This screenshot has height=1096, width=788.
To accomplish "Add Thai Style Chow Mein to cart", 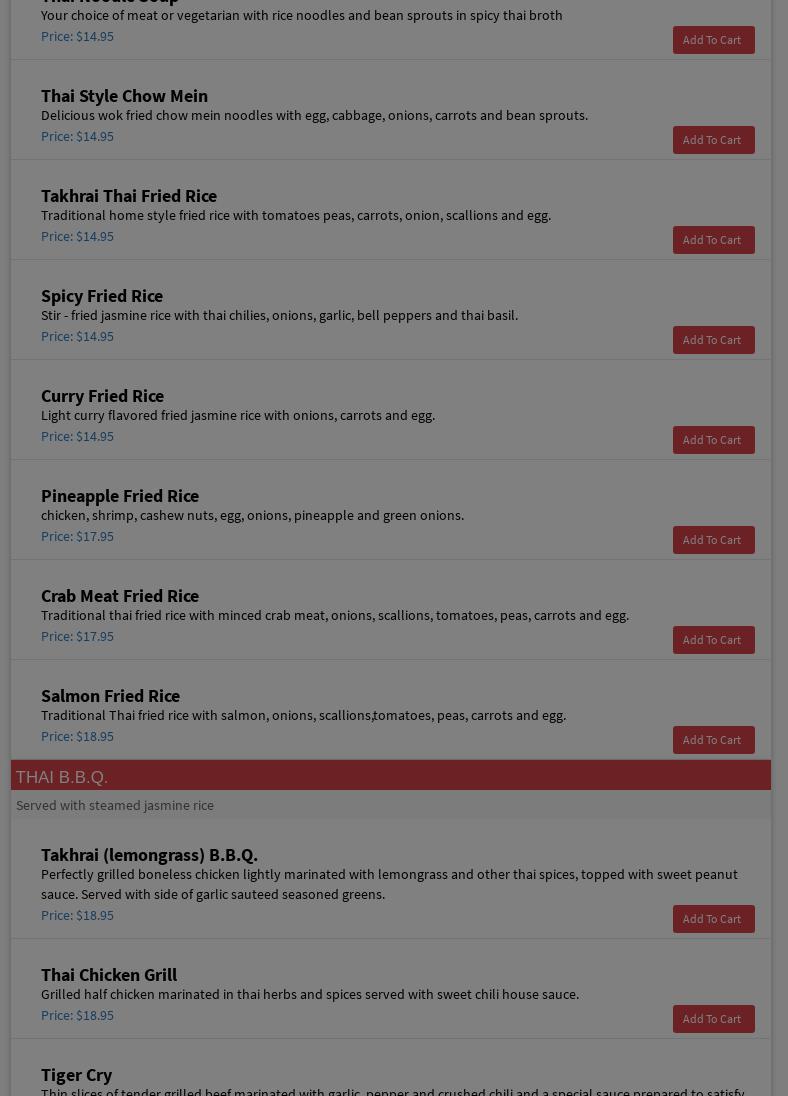I will 713,140.
